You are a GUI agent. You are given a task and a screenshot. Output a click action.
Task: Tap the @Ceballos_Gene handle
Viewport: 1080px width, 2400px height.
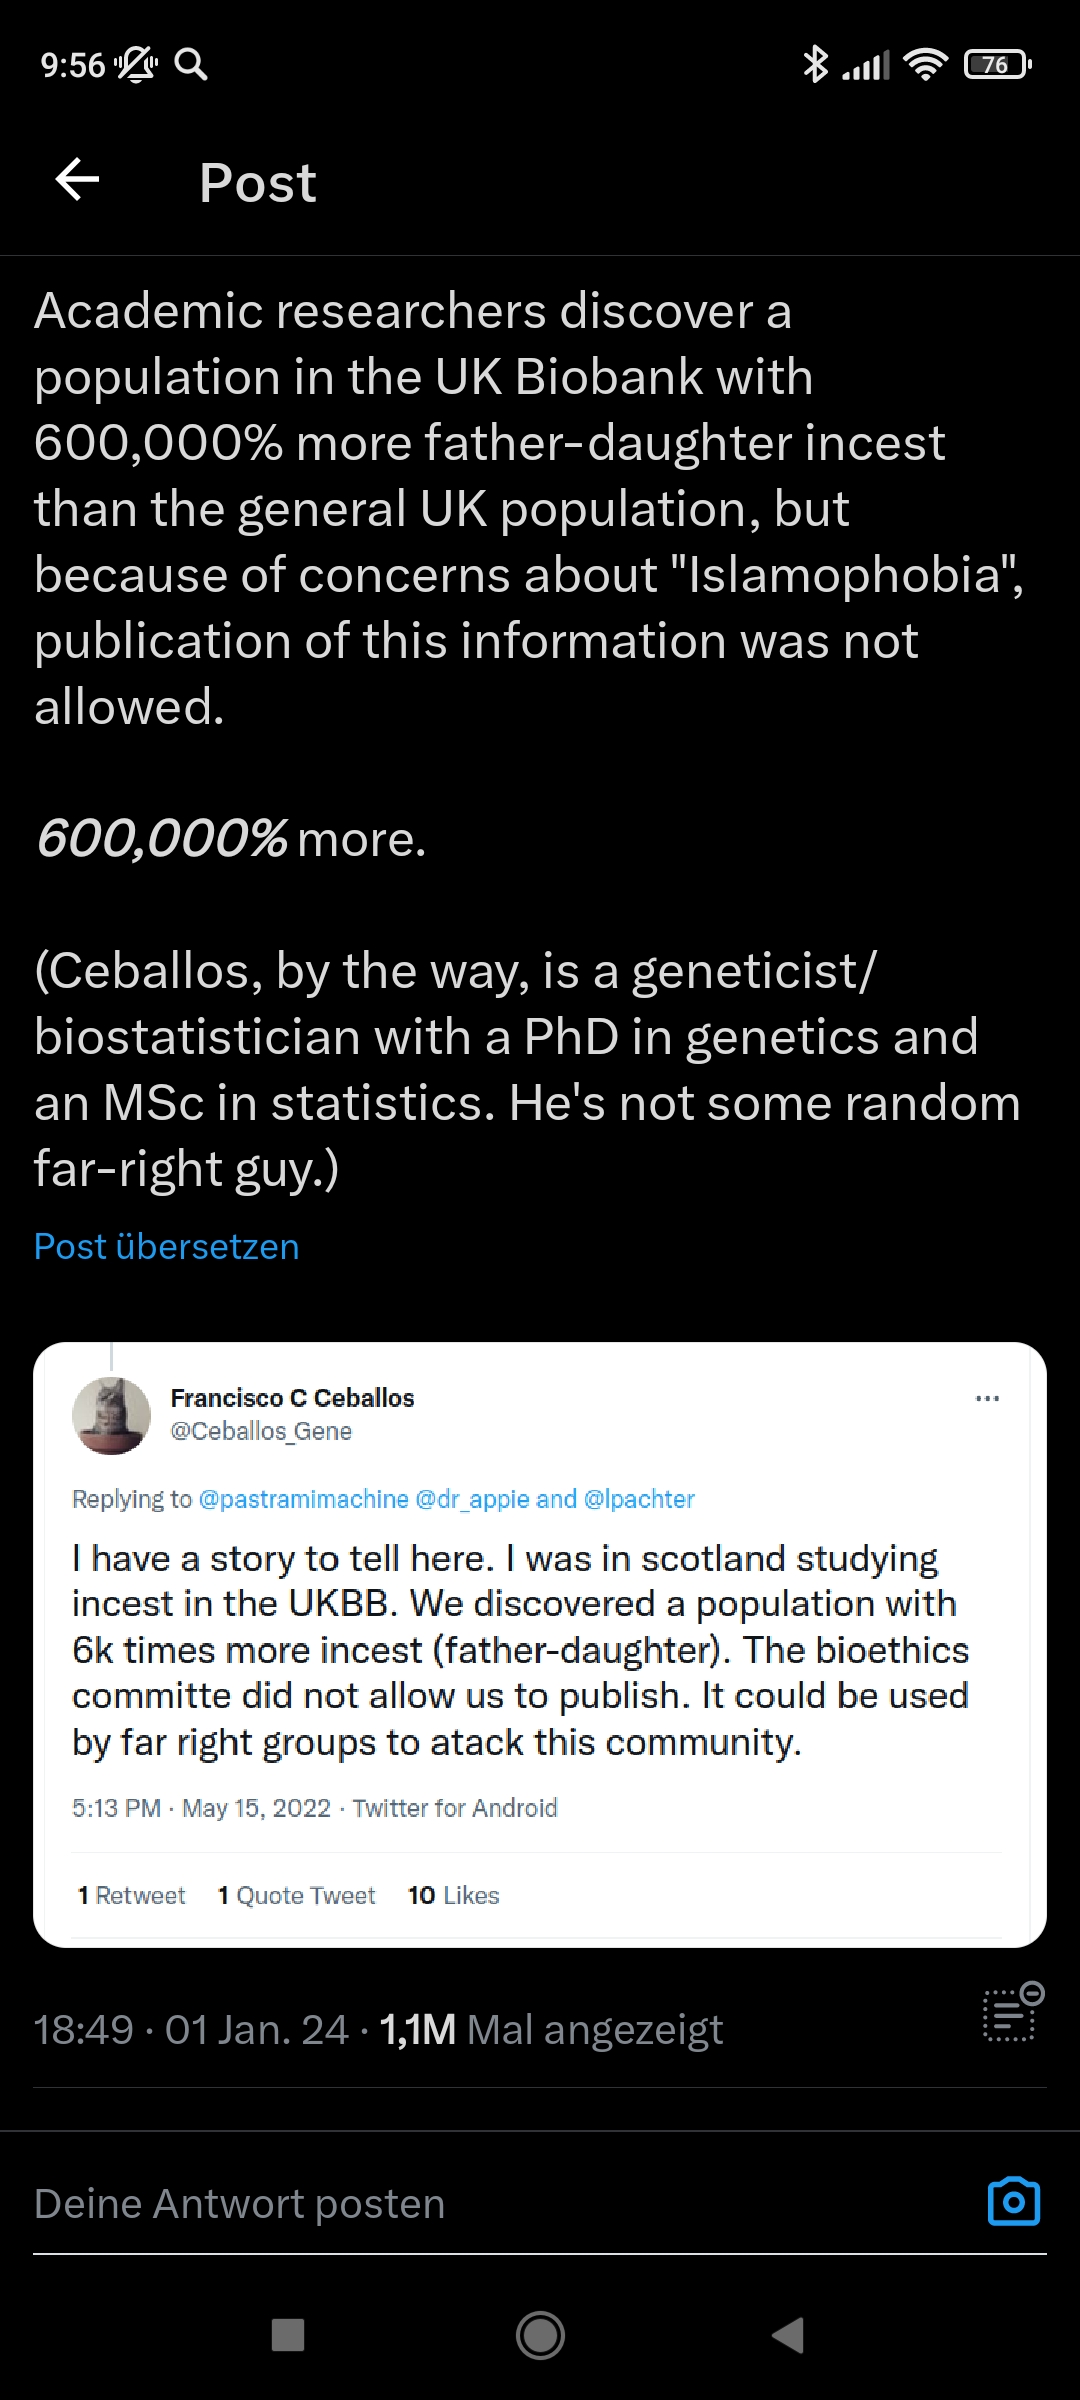tap(261, 1431)
